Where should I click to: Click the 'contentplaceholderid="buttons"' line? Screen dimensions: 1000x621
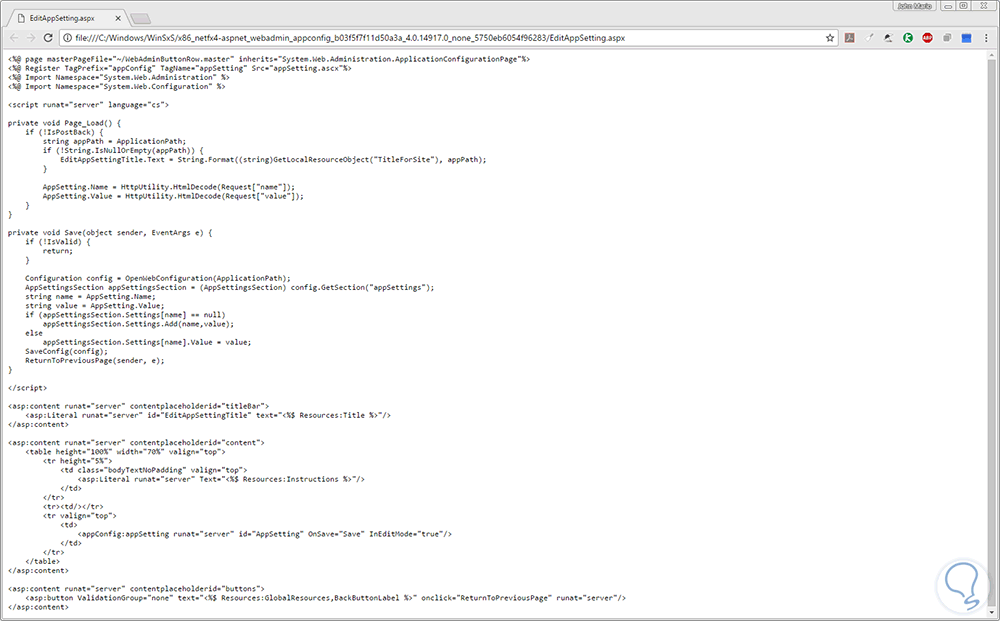[136, 588]
